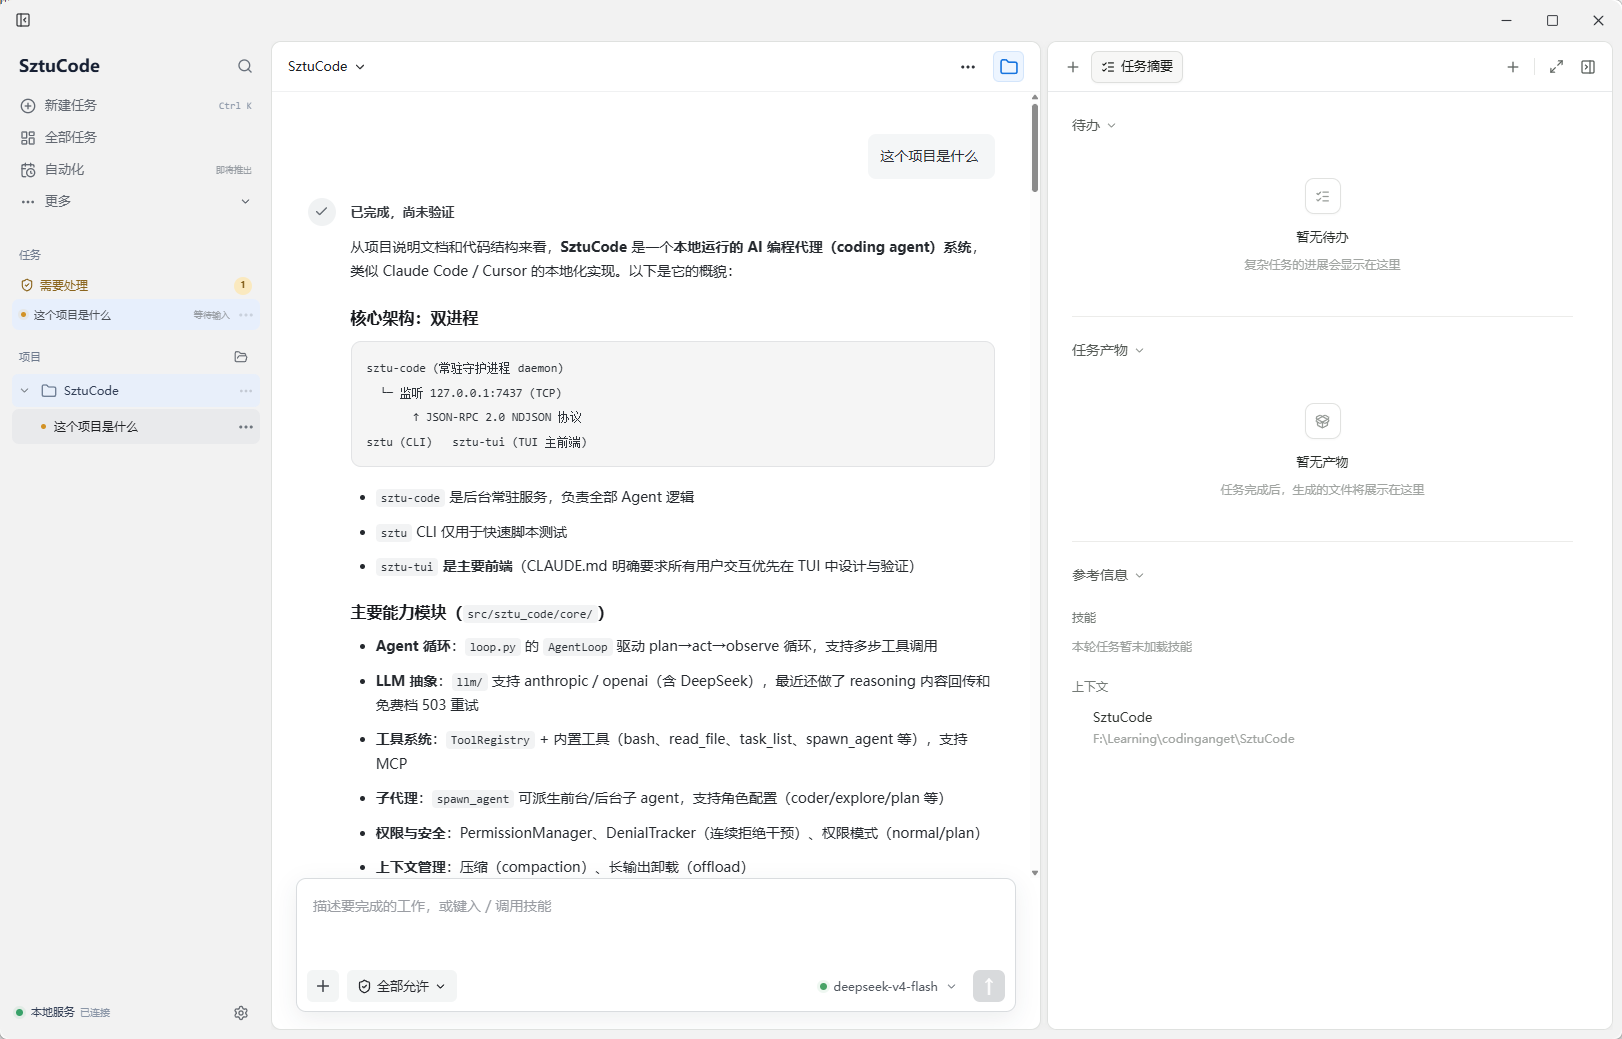Image resolution: width=1622 pixels, height=1039 pixels.
Task: Open deepseek-v4-flash model selector
Action: pyautogui.click(x=887, y=987)
